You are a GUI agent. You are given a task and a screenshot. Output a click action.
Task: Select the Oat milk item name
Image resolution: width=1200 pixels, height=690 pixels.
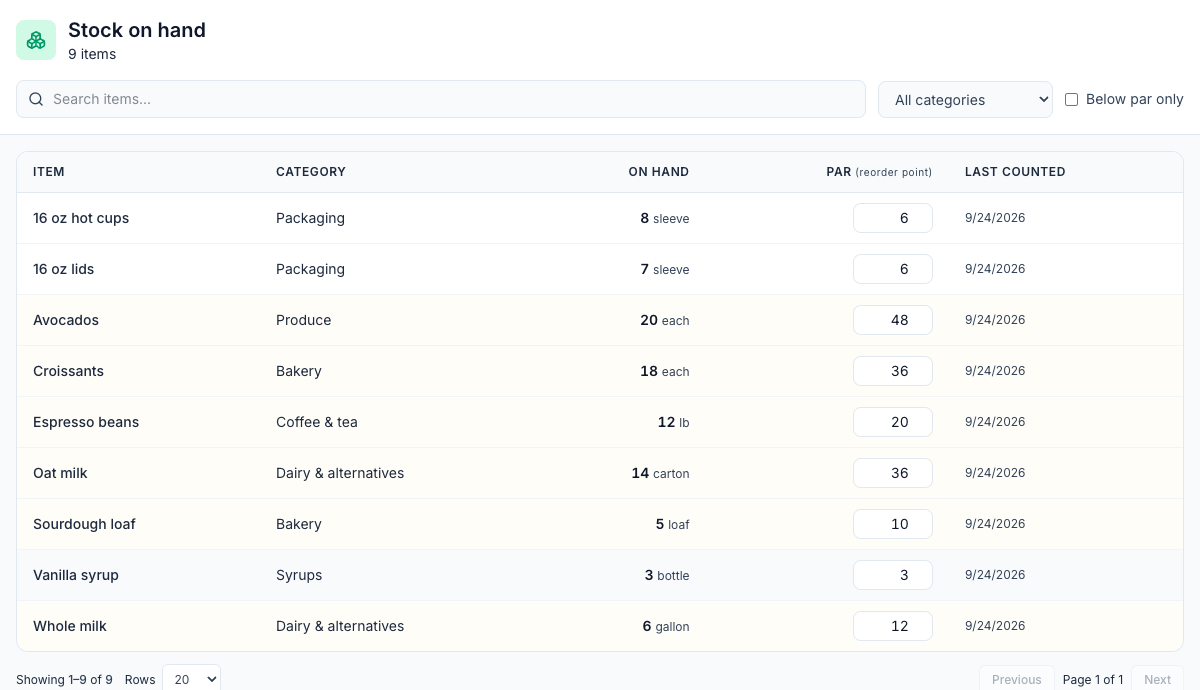[x=60, y=473]
